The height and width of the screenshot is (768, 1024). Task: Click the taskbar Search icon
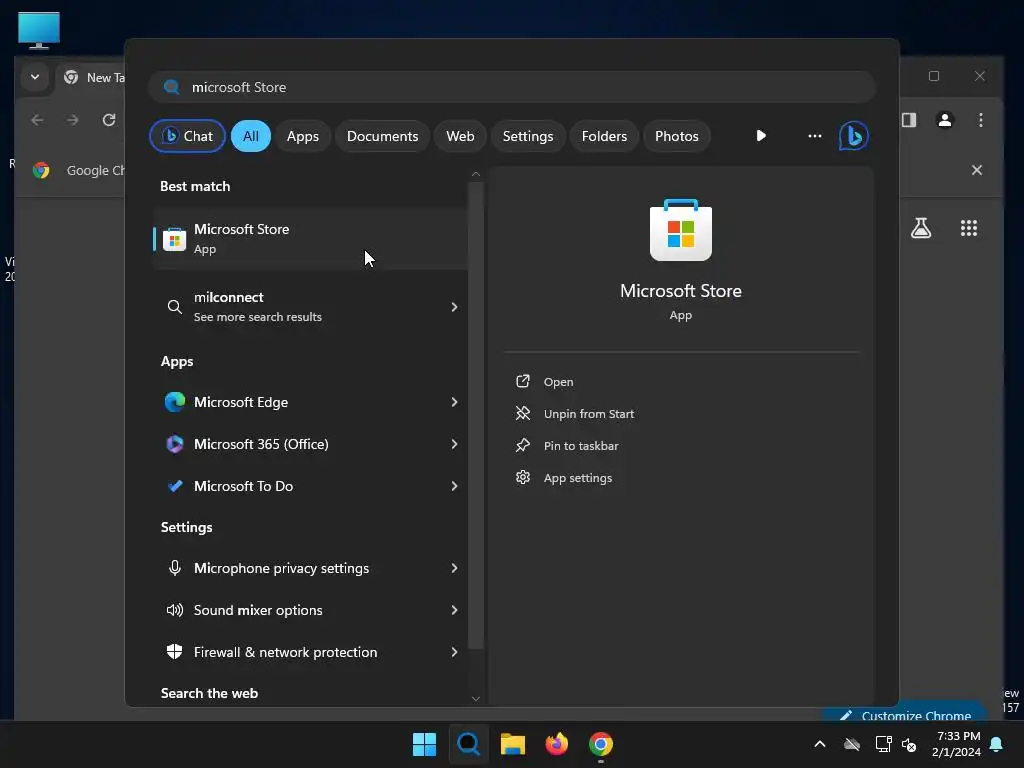pos(468,744)
